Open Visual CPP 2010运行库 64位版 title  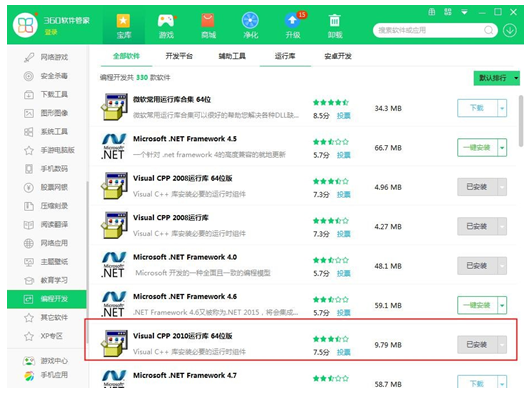coord(182,336)
